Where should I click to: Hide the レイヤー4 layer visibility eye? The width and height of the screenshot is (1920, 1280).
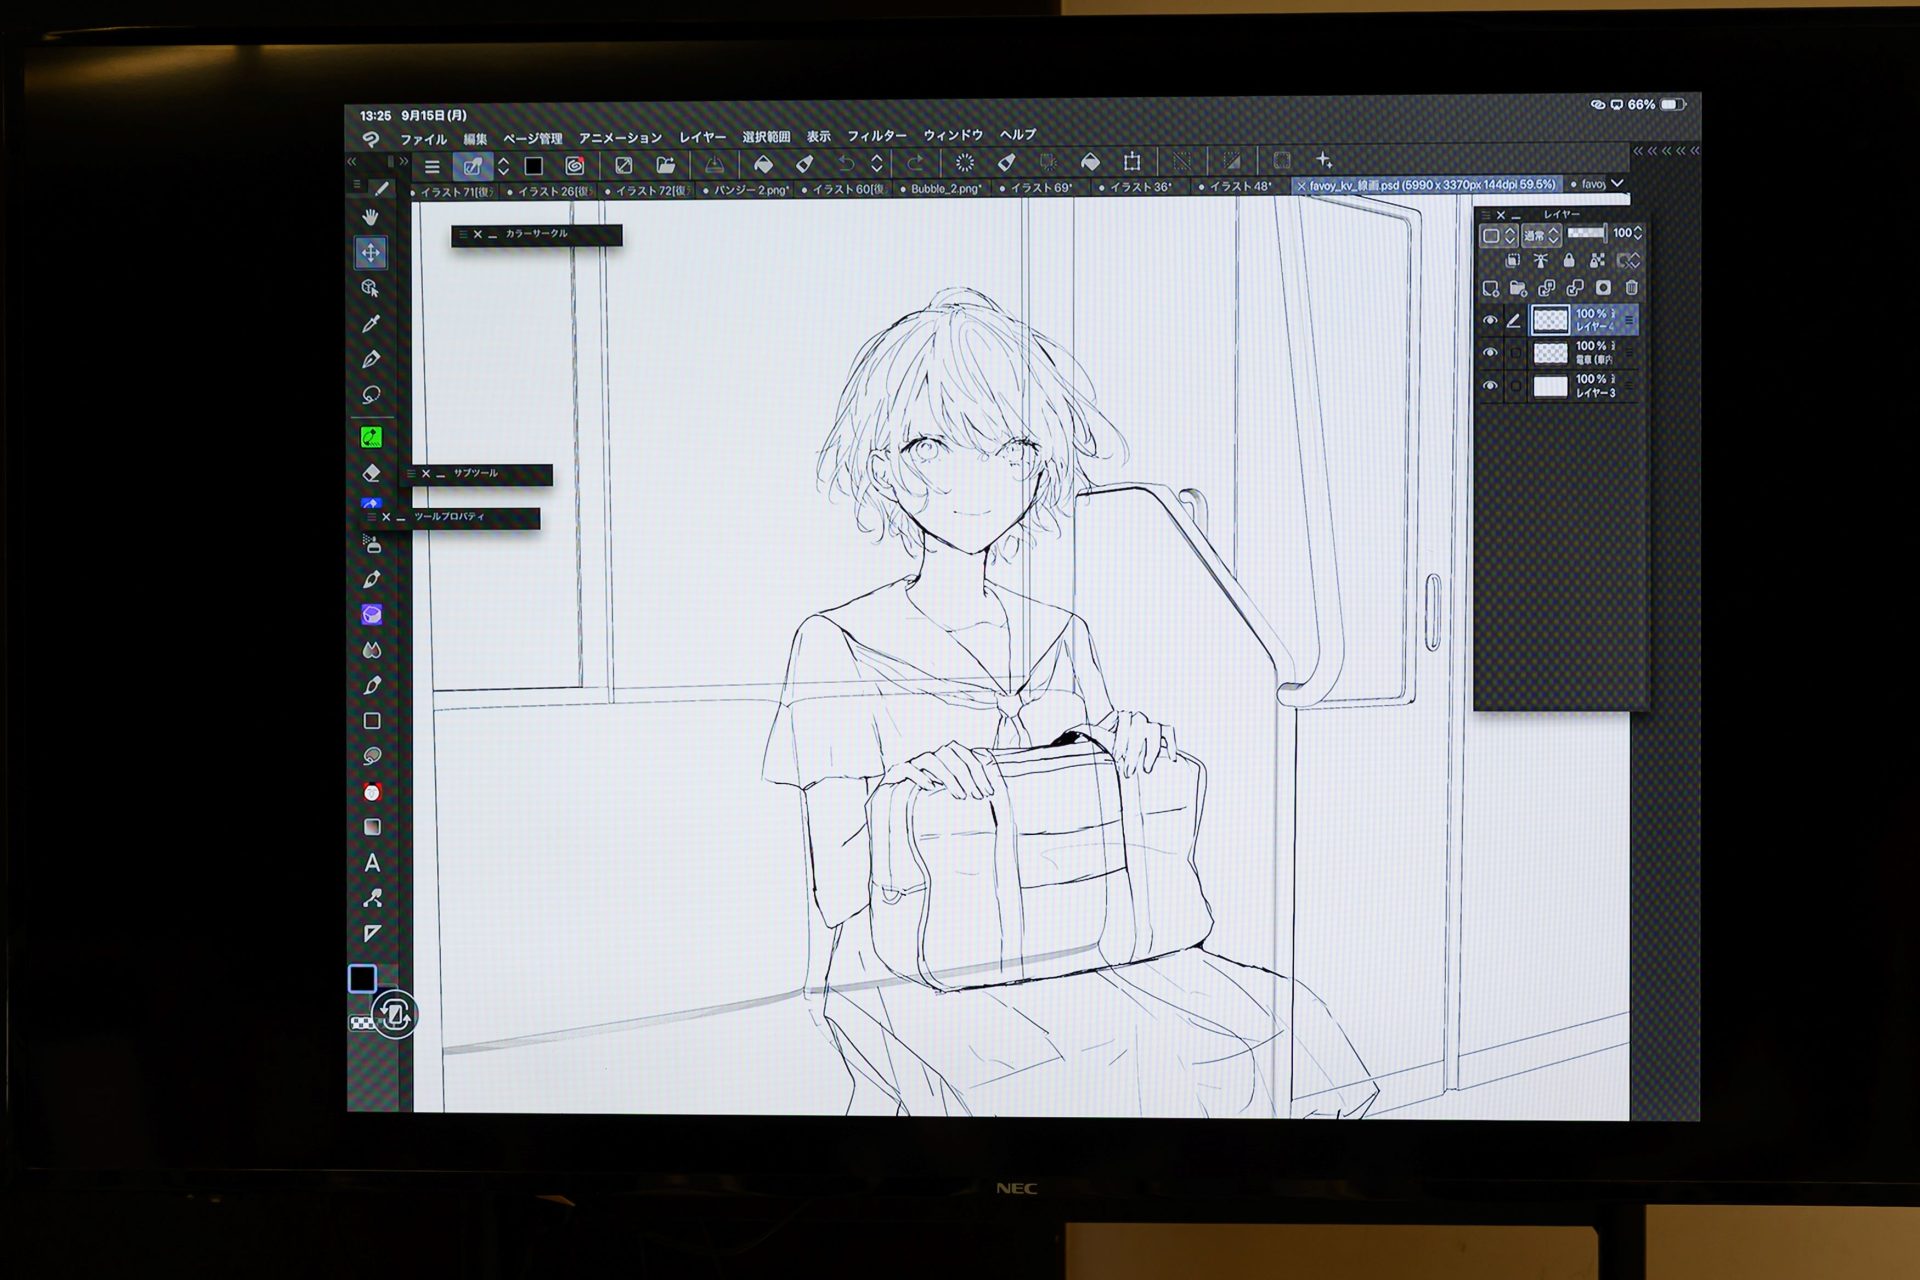[1490, 321]
